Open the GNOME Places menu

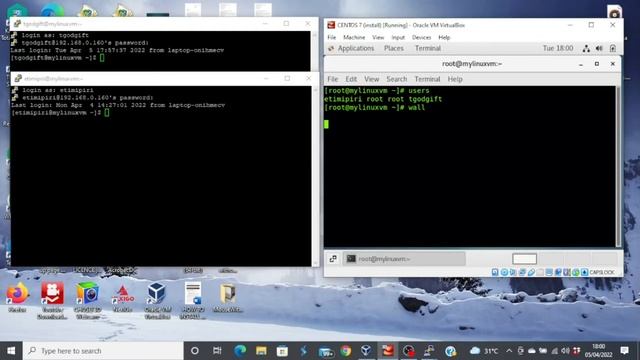click(x=393, y=48)
